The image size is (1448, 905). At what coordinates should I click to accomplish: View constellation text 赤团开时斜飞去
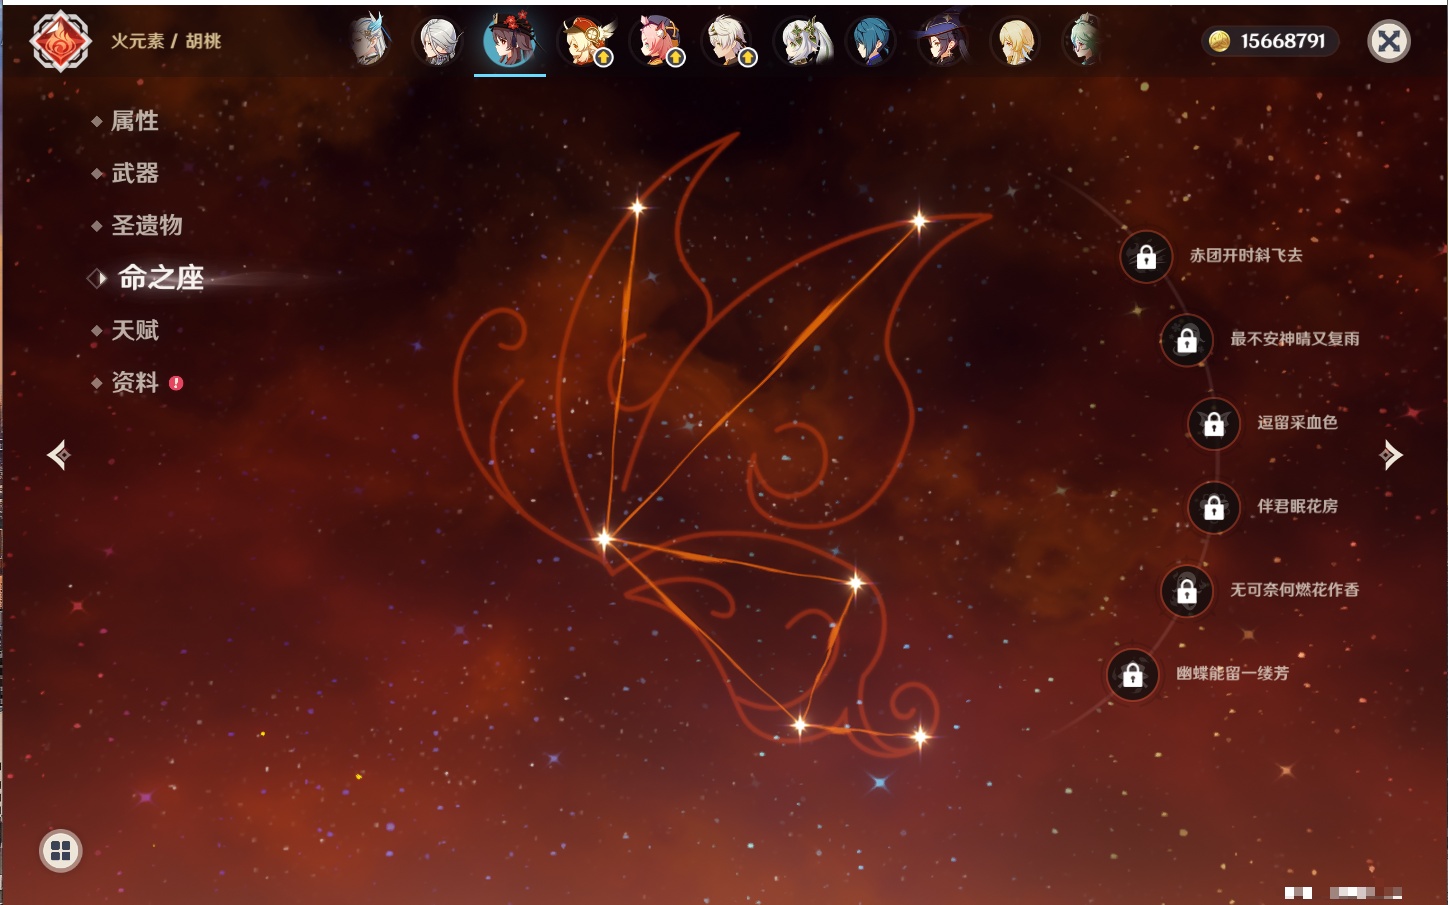point(1246,256)
